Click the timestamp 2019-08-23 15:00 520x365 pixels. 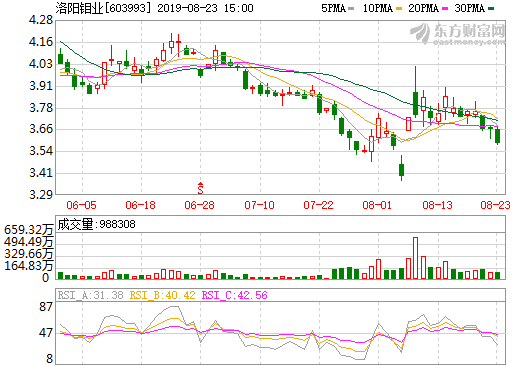tap(205, 8)
